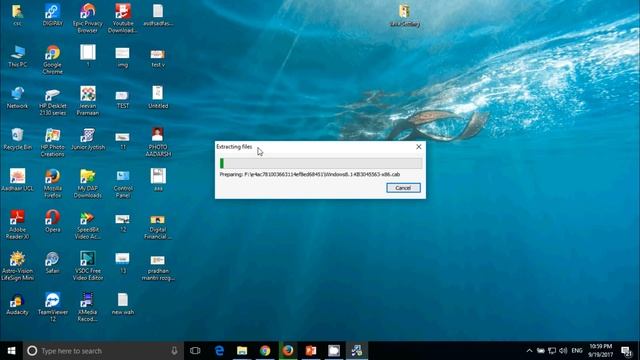Open the Windows Start menu
This screenshot has width=640, height=360.
click(x=11, y=351)
